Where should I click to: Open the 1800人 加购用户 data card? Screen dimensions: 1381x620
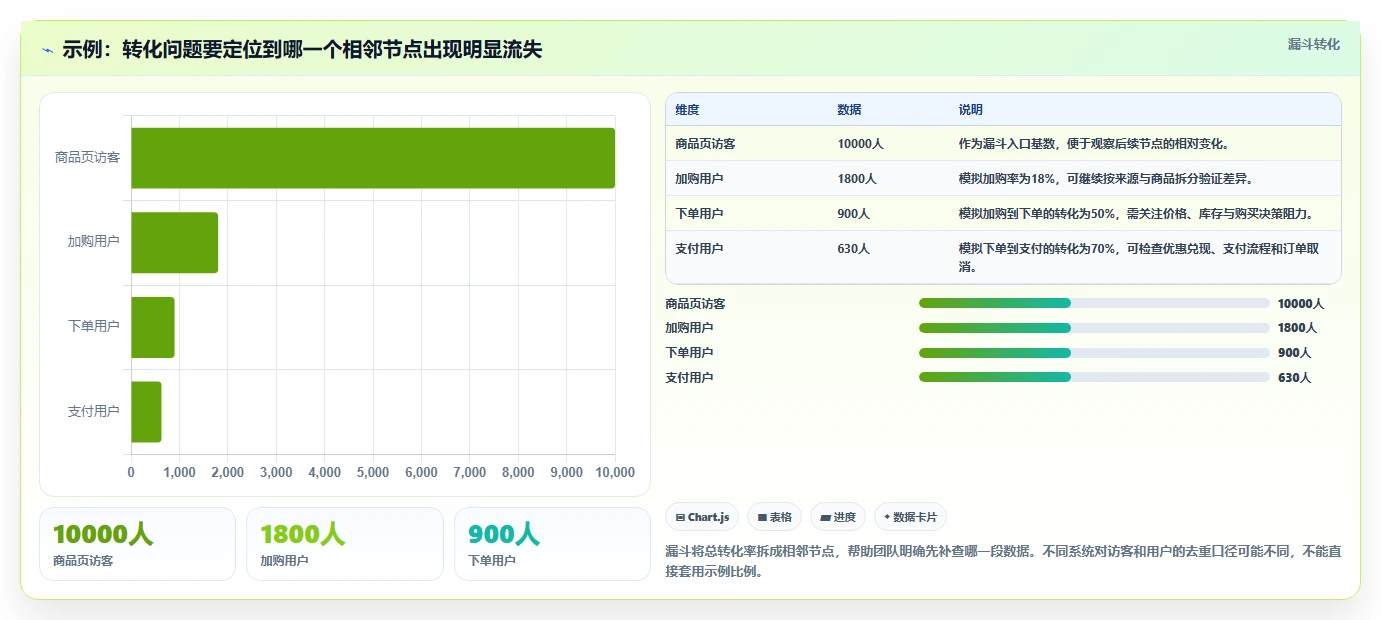tap(344, 544)
